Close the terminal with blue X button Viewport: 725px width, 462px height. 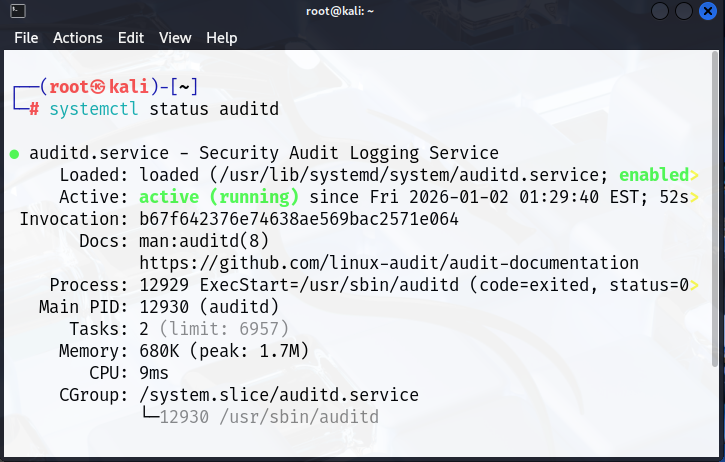click(x=707, y=11)
